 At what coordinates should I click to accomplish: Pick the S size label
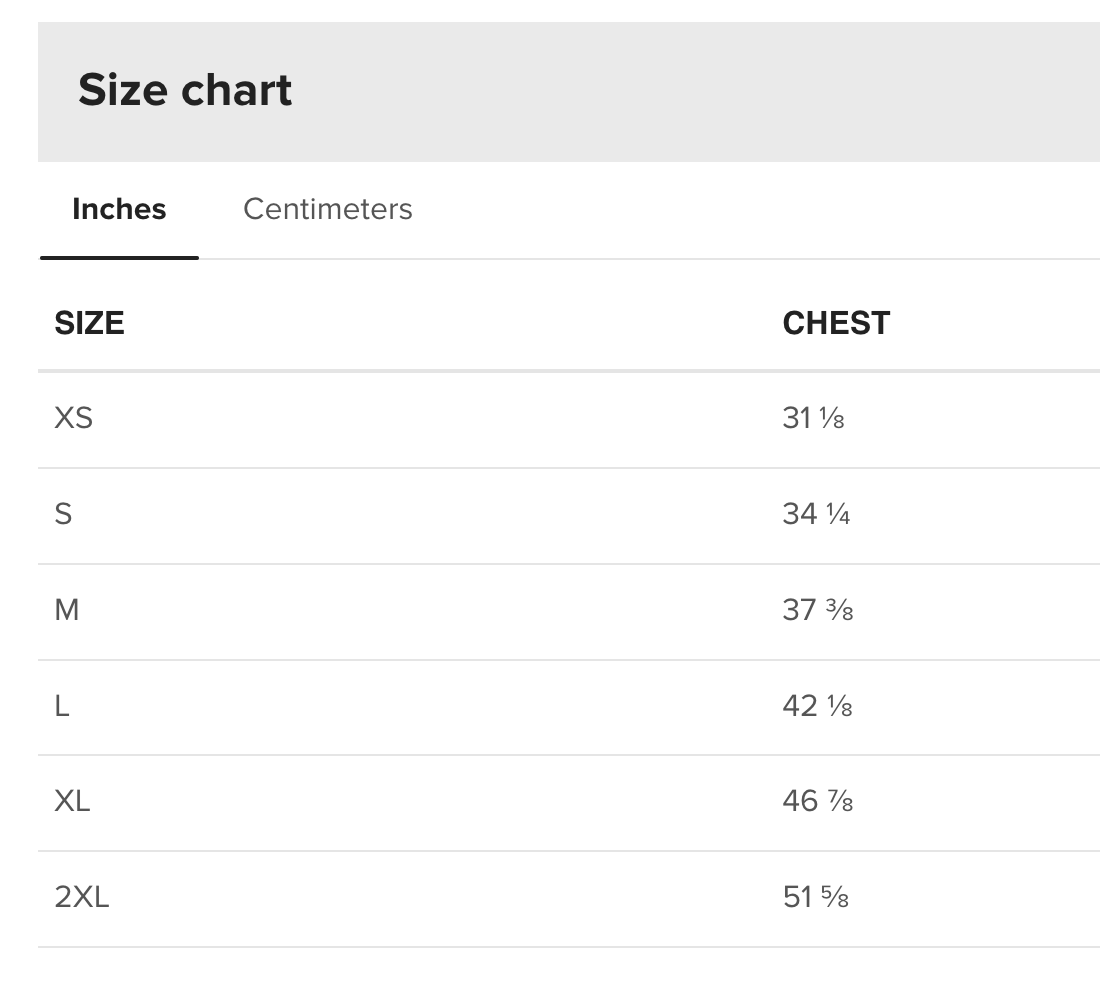(x=63, y=513)
